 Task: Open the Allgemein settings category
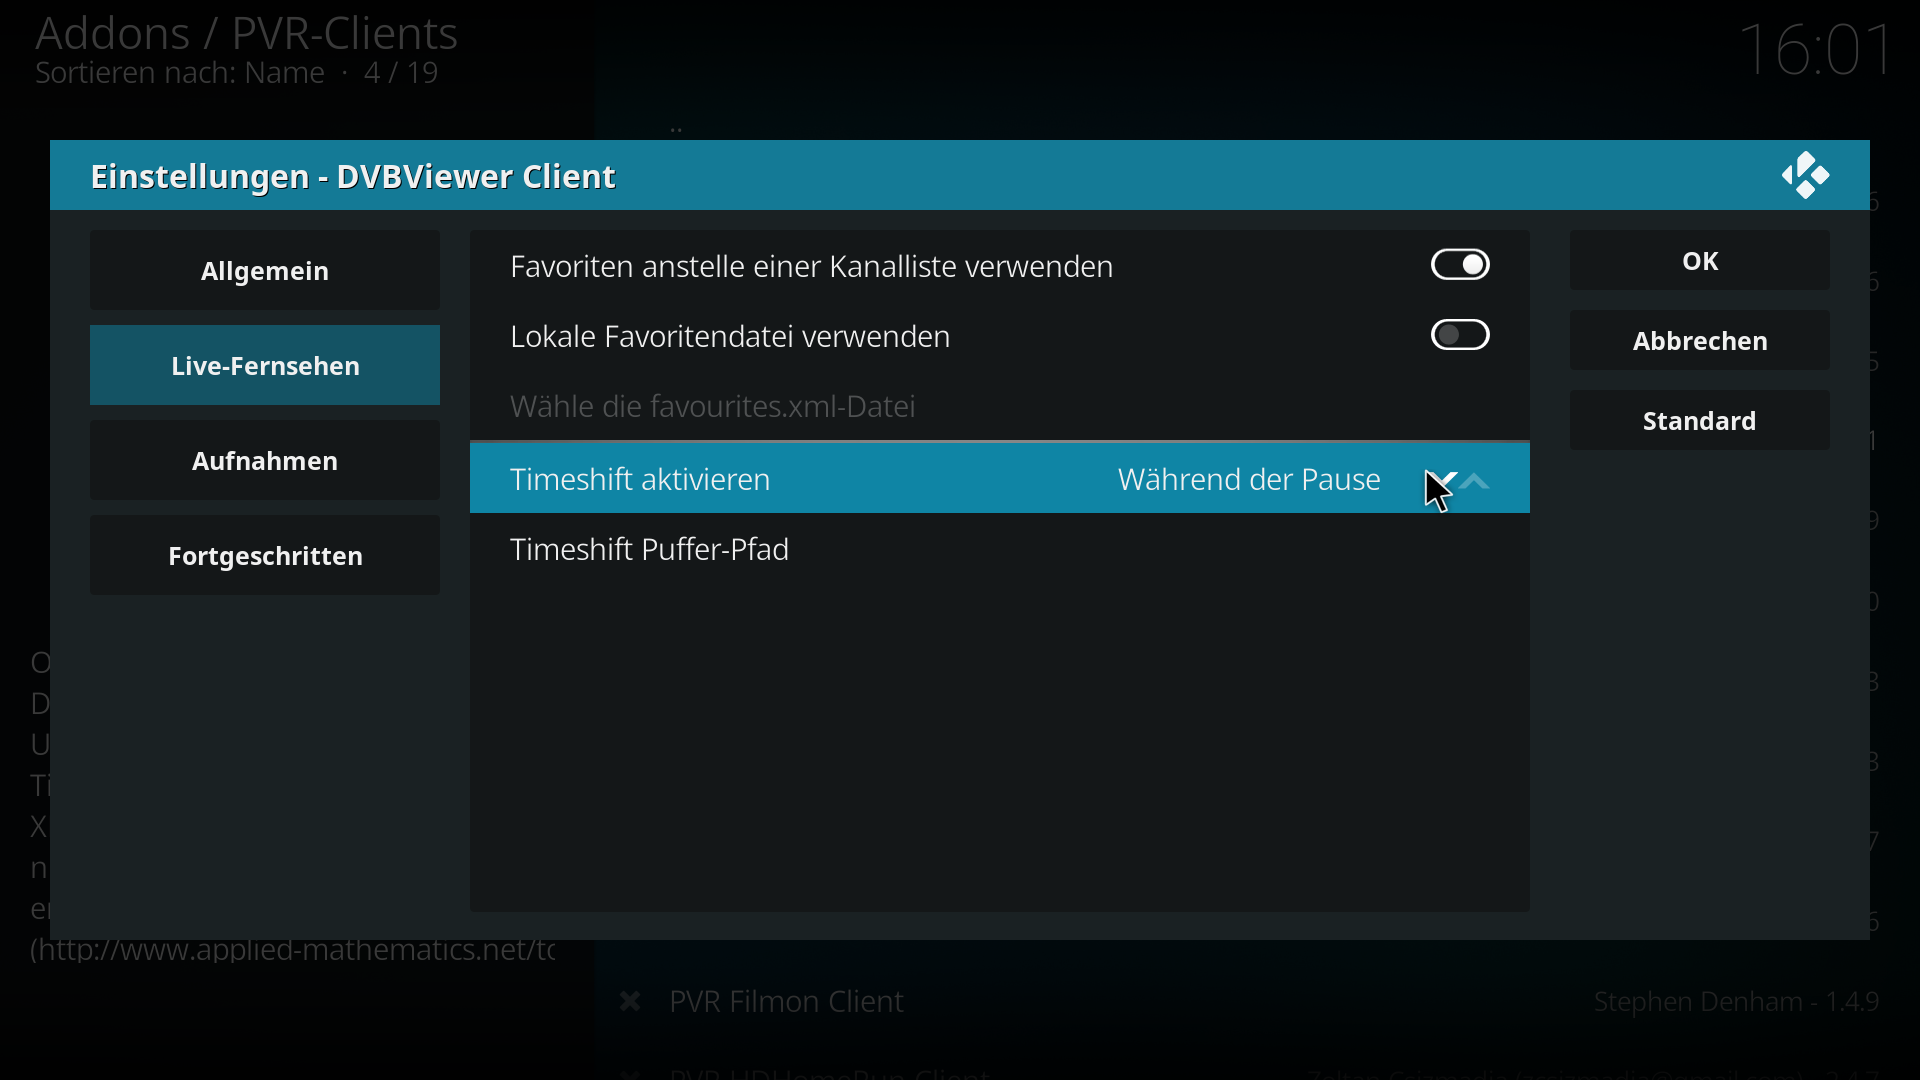[x=265, y=270]
